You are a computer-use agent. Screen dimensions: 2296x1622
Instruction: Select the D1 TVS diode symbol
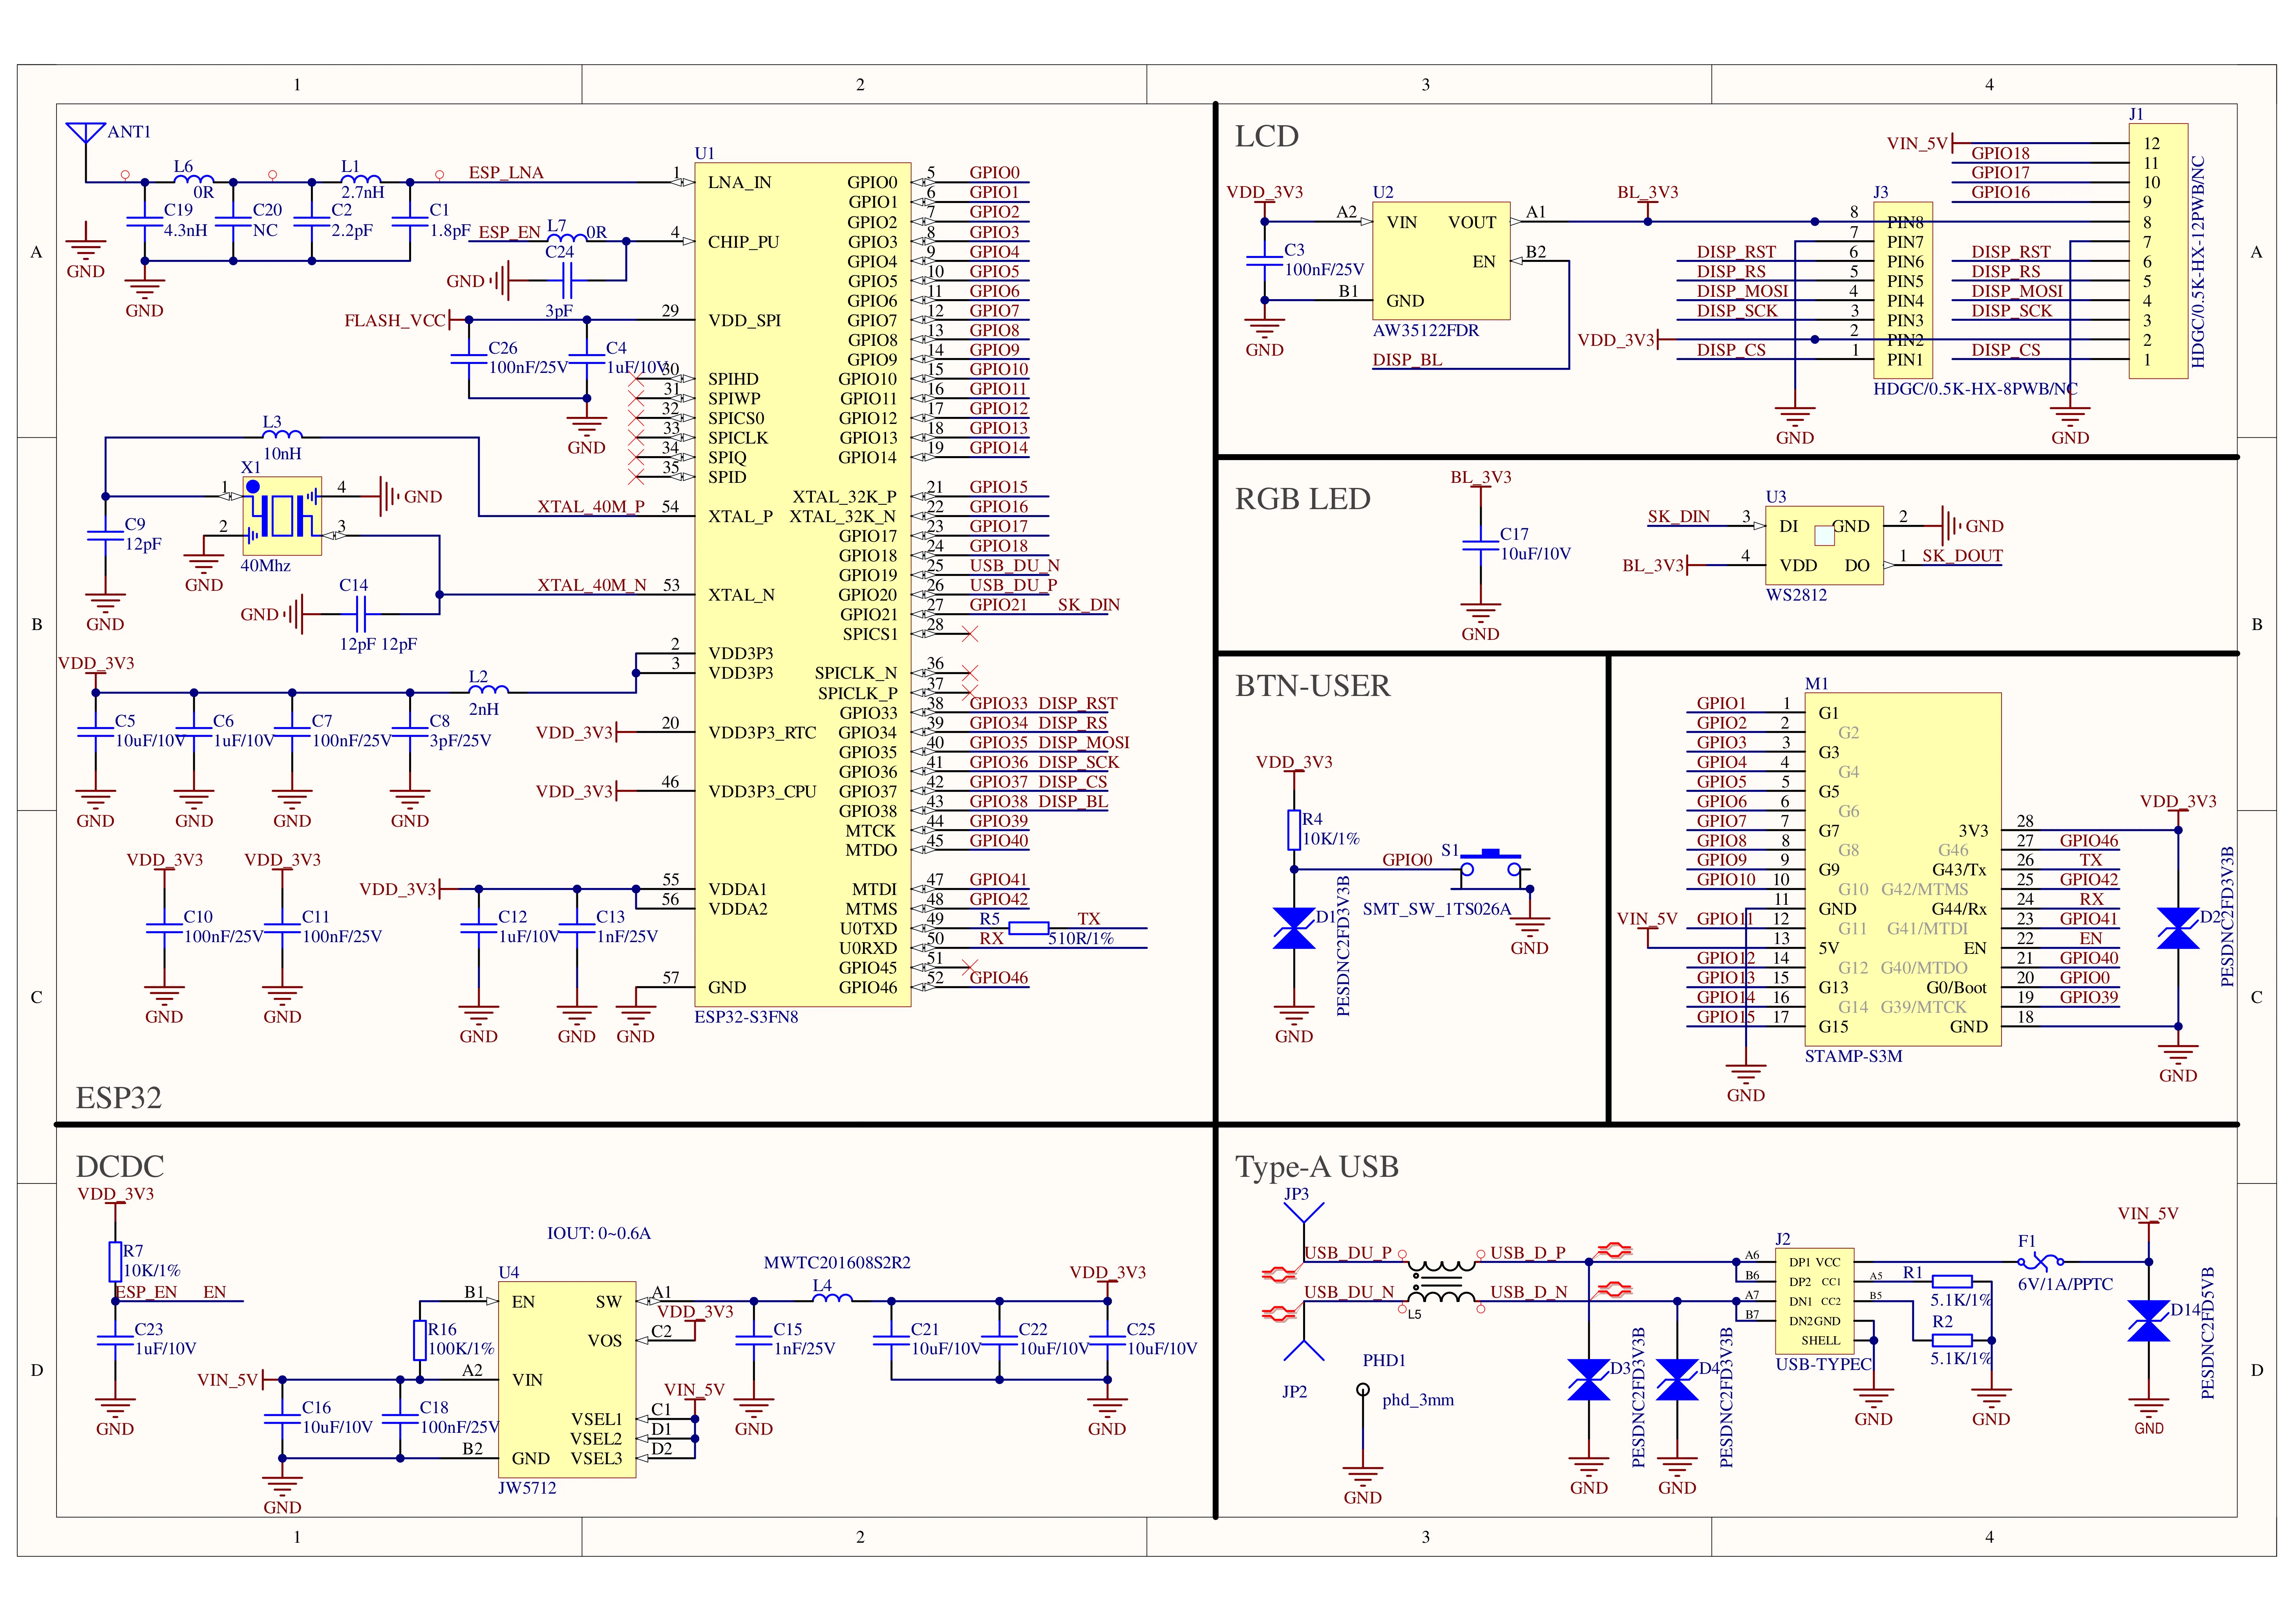coord(1294,928)
